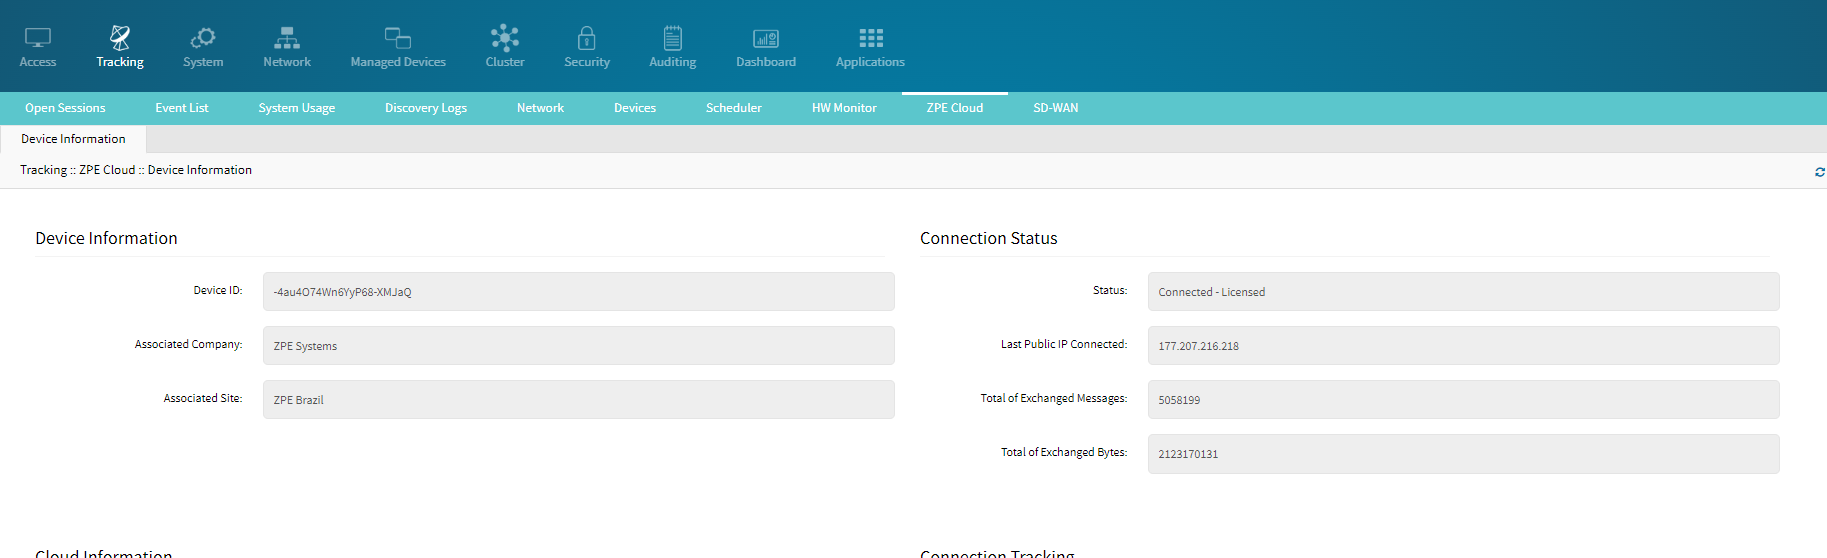Open the SD-WAN tab
Screen dimensions: 1827x558
coord(1055,108)
